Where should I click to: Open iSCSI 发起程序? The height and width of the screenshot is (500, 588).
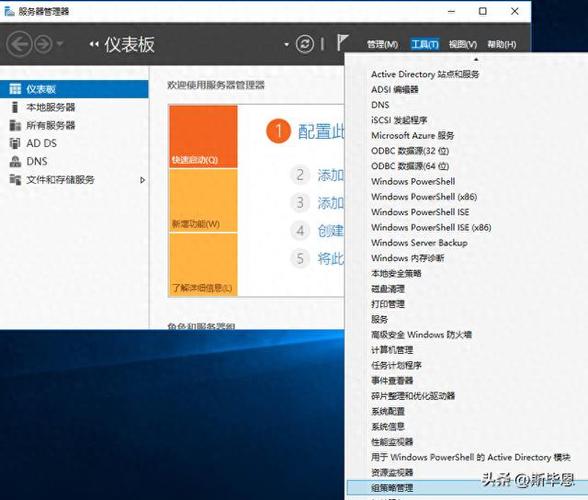click(x=399, y=120)
